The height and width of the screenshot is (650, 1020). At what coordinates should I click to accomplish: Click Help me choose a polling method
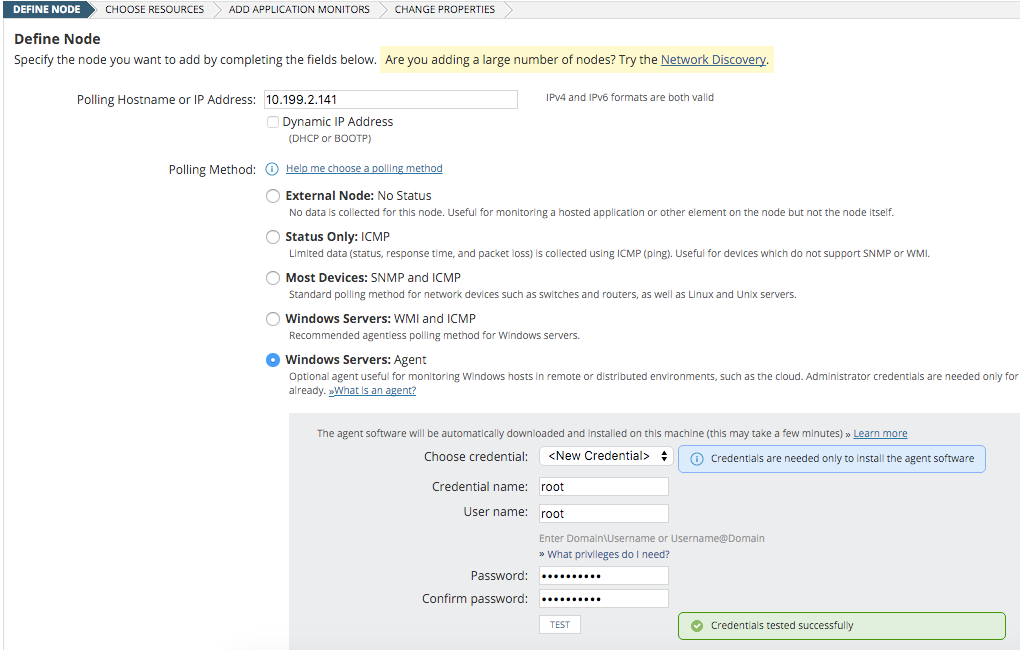(364, 169)
